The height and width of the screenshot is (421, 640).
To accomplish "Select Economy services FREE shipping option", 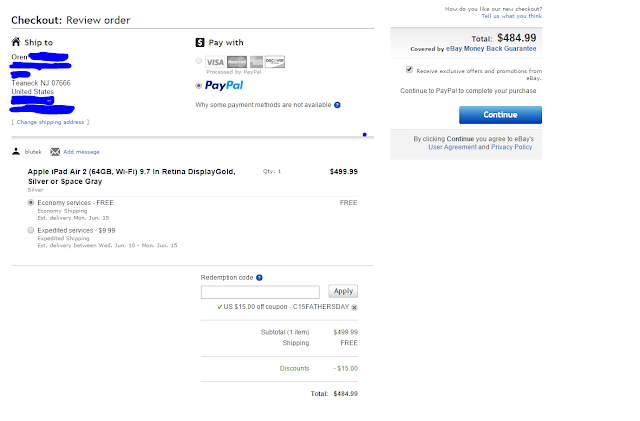I will (x=31, y=203).
